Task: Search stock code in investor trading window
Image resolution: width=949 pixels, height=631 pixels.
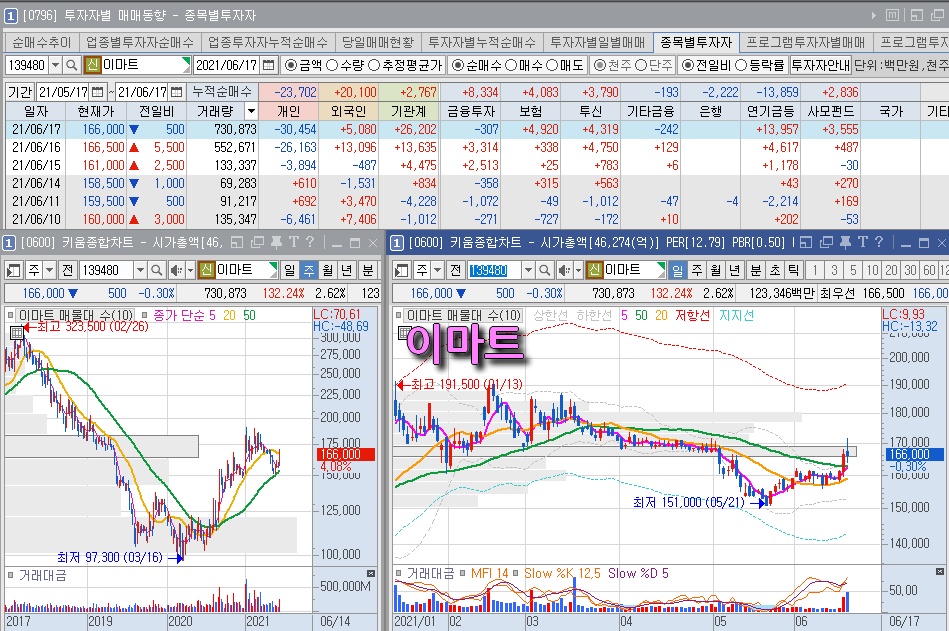Action: (x=71, y=65)
